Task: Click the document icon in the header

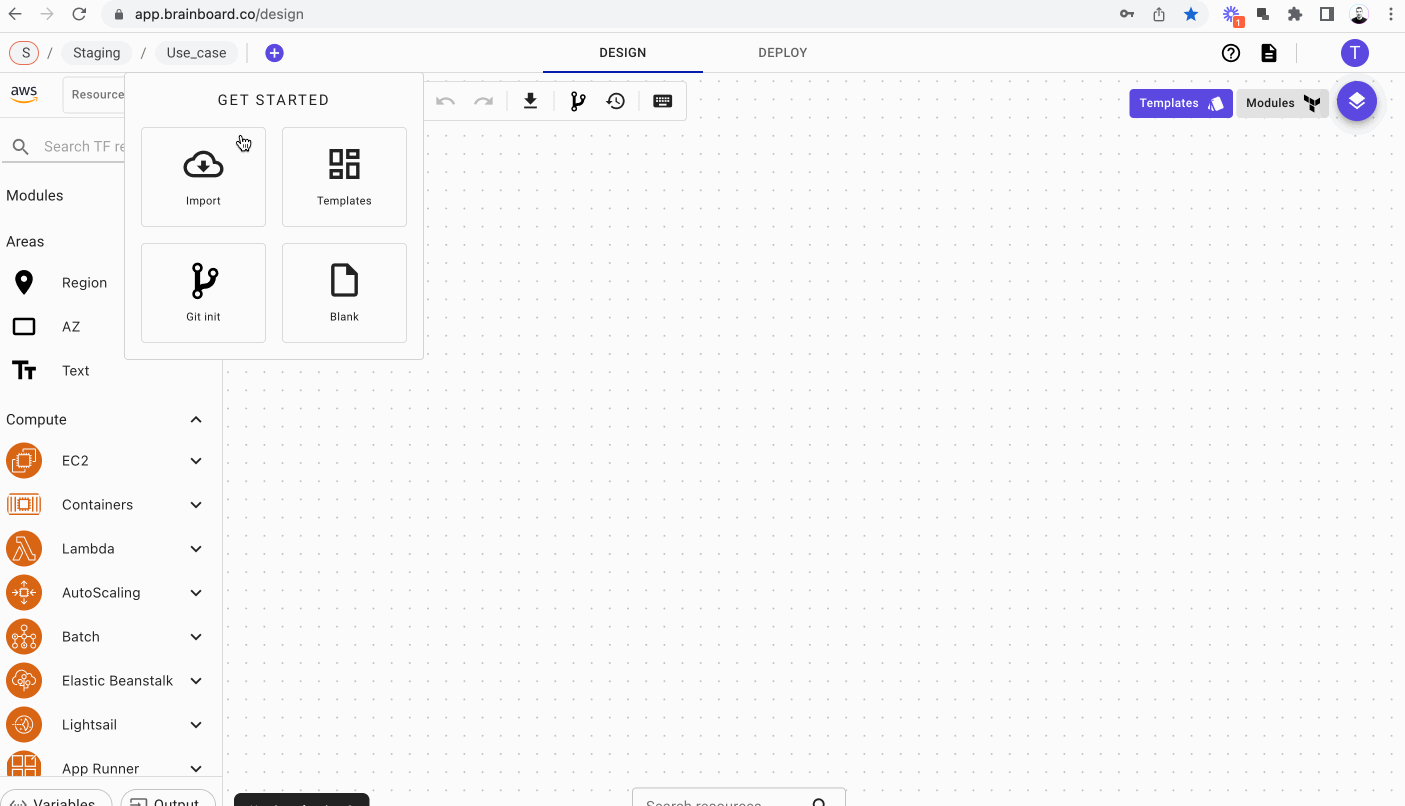Action: (1269, 53)
